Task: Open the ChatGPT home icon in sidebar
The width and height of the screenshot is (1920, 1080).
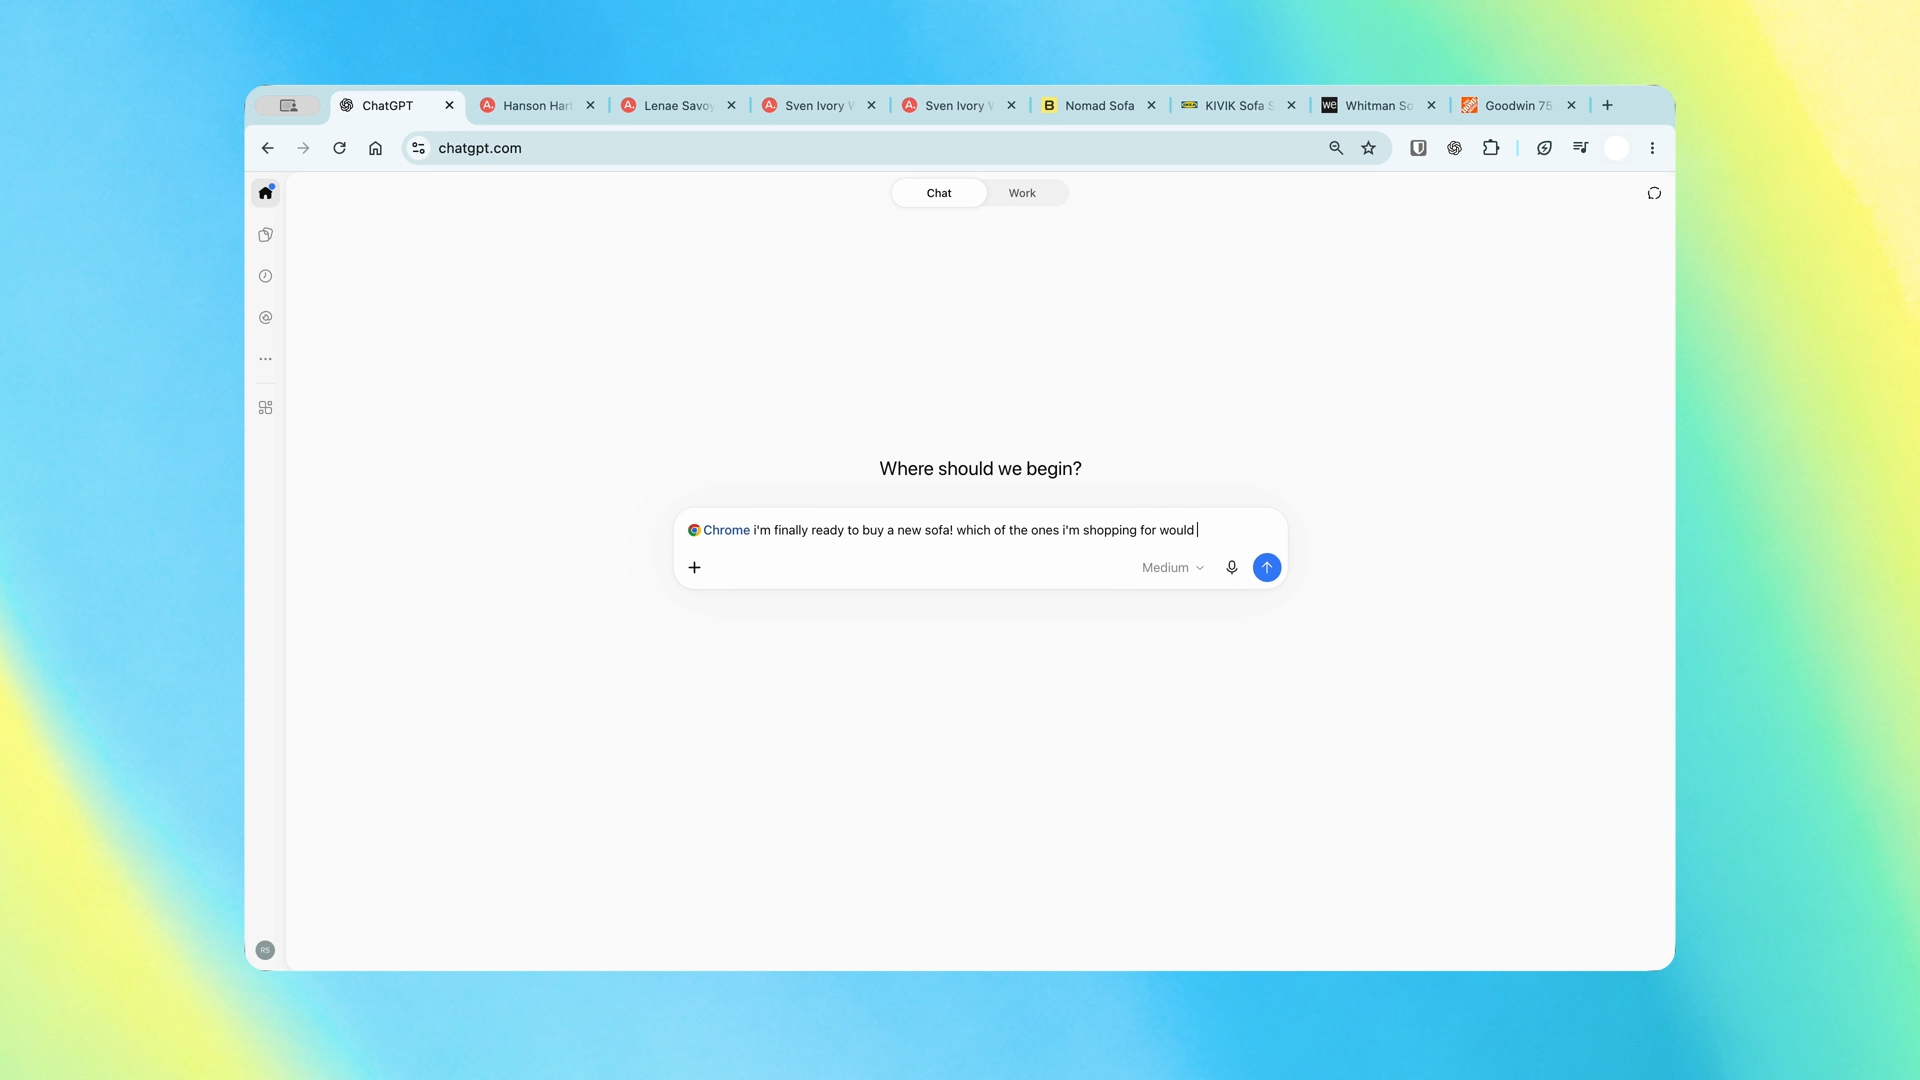Action: (265, 193)
